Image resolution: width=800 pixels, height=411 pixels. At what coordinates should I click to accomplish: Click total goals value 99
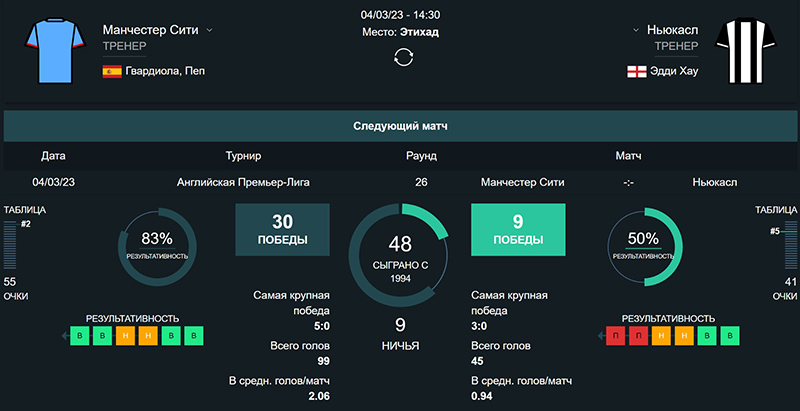click(322, 361)
